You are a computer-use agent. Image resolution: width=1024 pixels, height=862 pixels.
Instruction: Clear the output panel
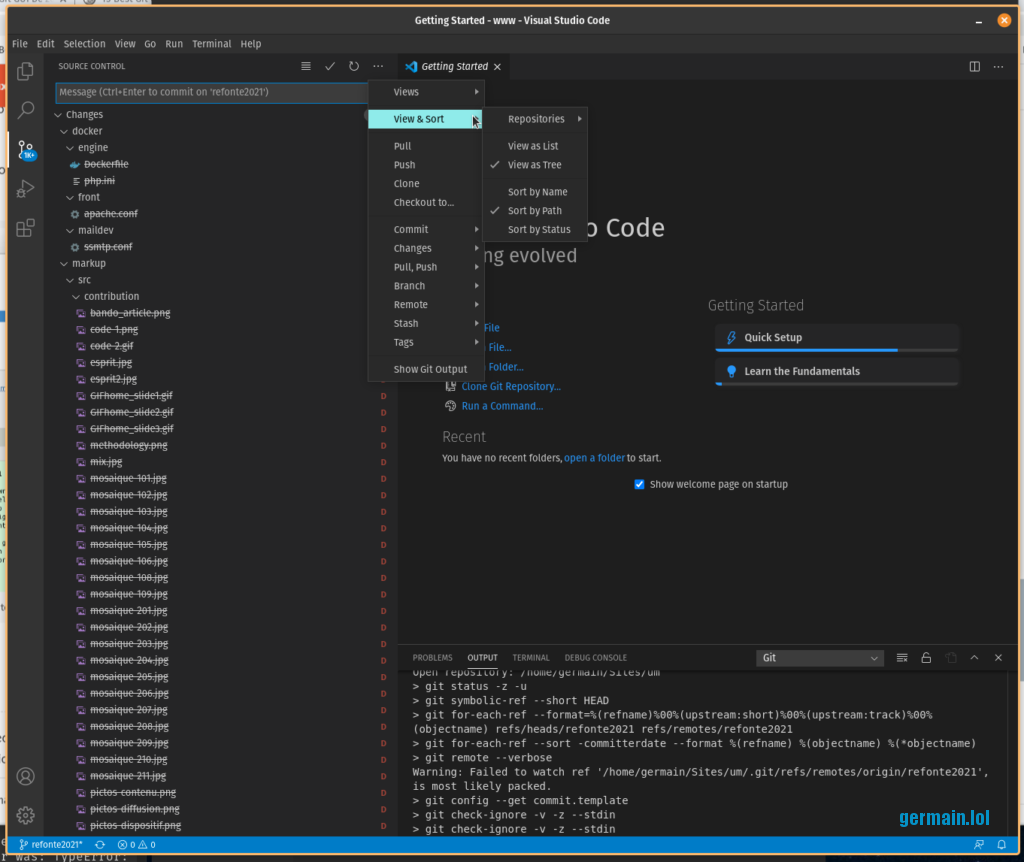[902, 658]
